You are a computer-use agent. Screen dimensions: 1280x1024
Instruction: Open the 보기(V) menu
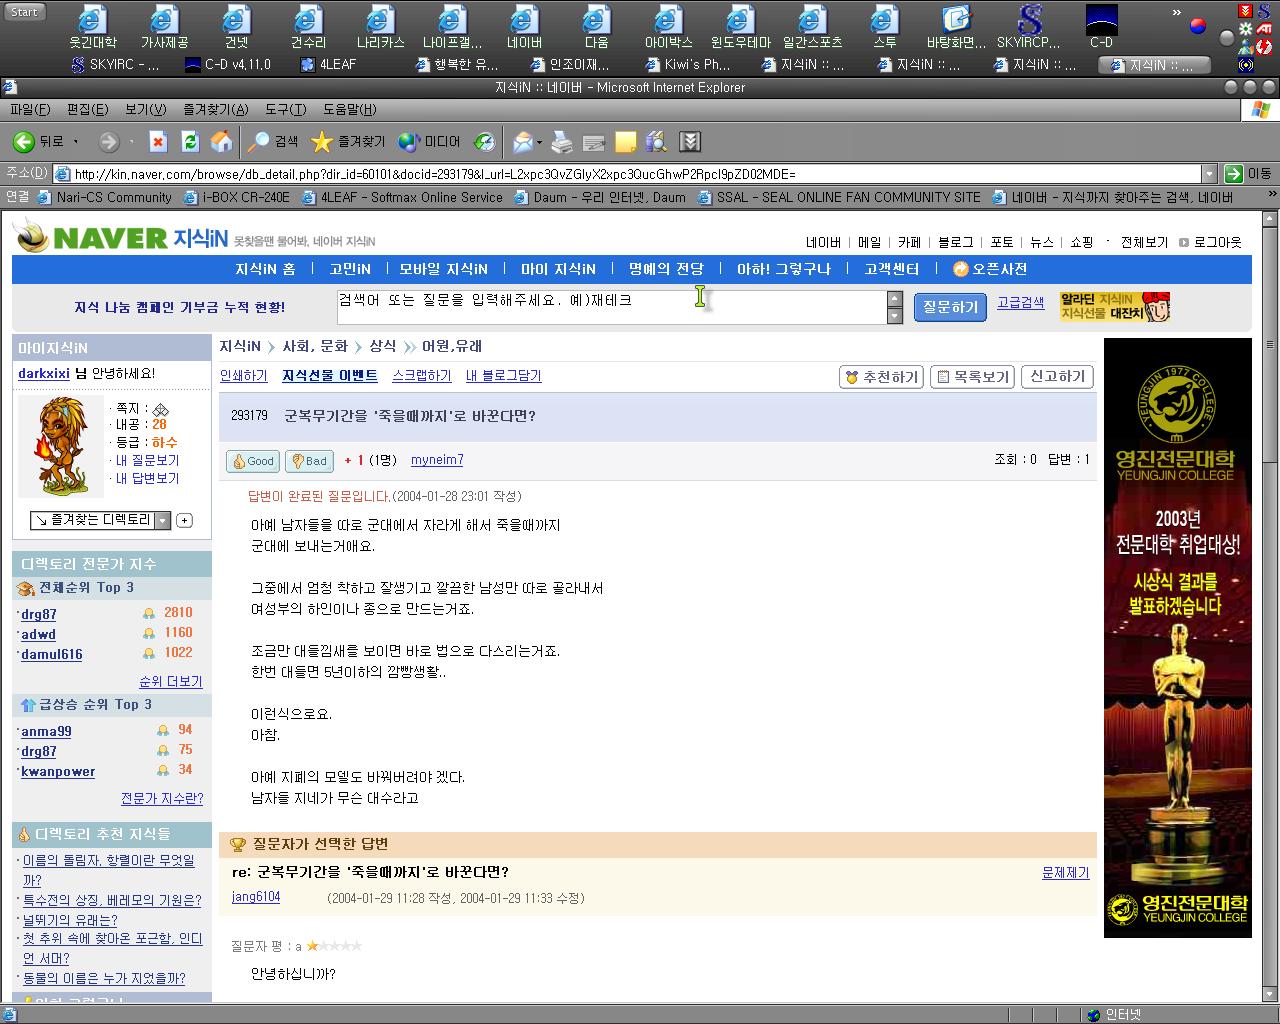(x=146, y=109)
